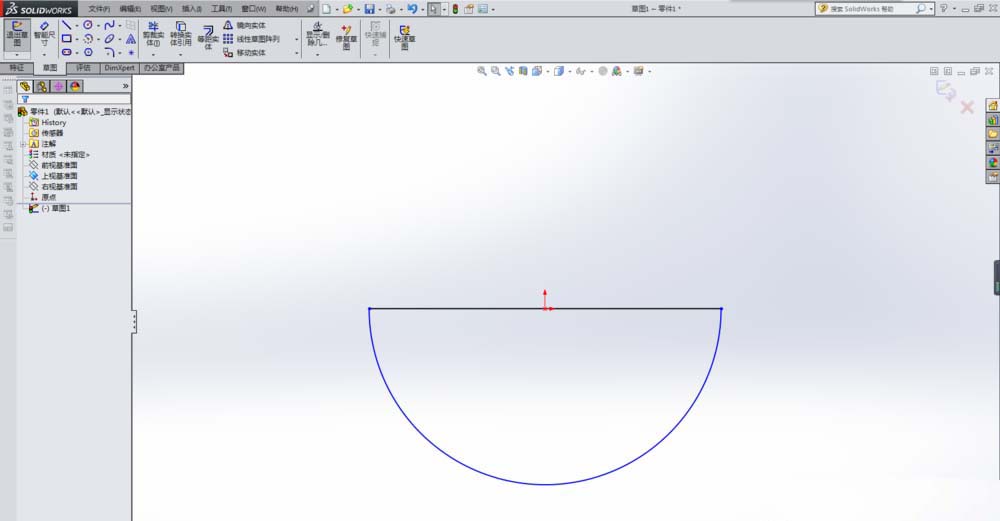The image size is (1000, 521).
Task: Click the 镜向实体 Mirror Entities tool
Action: click(x=244, y=26)
